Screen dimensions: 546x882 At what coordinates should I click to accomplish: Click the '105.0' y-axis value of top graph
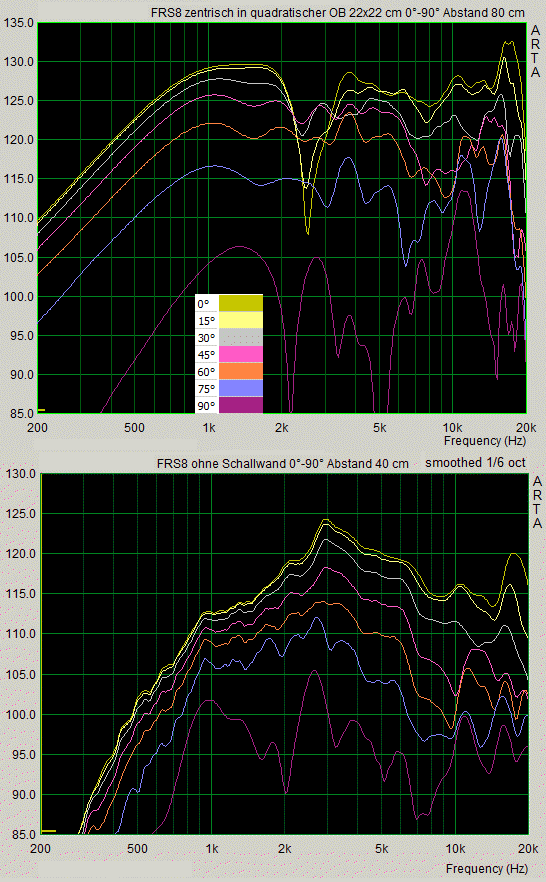click(19, 258)
